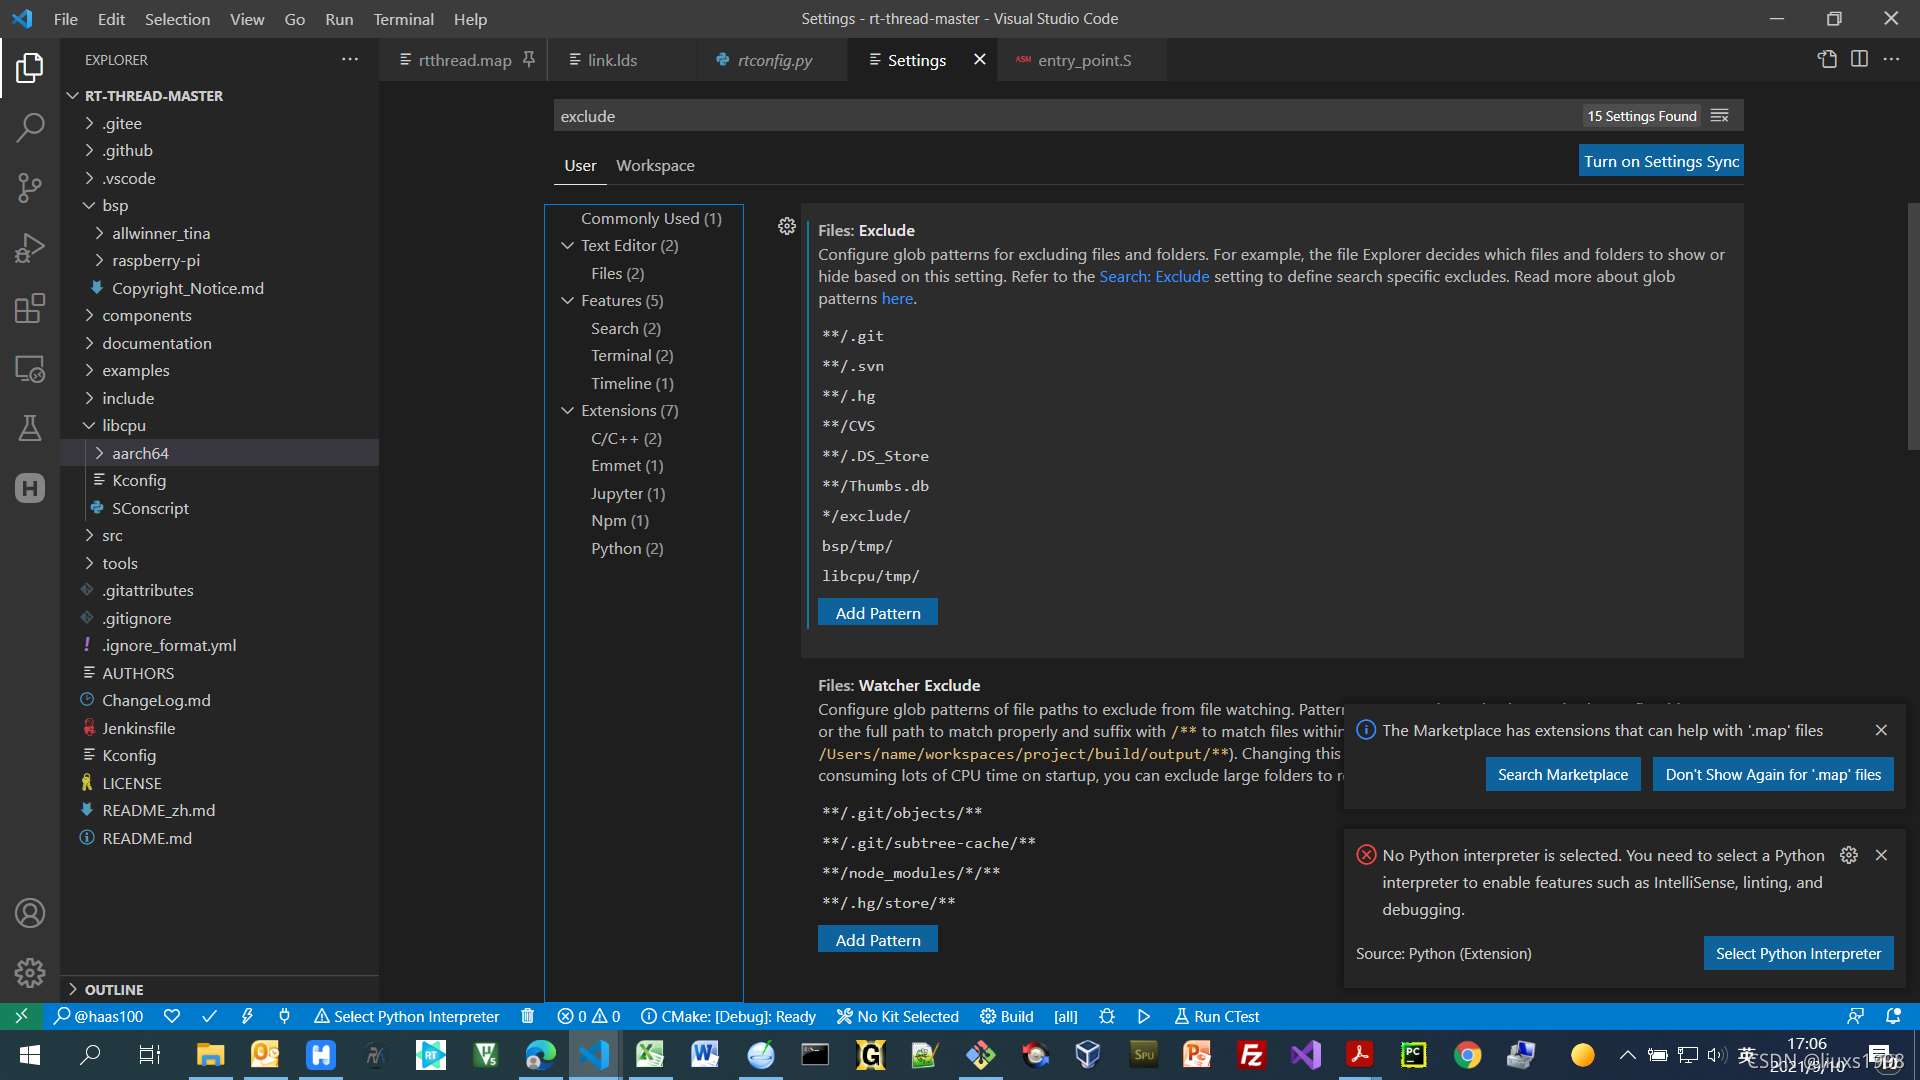Click the settings filter list icon

tap(1720, 116)
